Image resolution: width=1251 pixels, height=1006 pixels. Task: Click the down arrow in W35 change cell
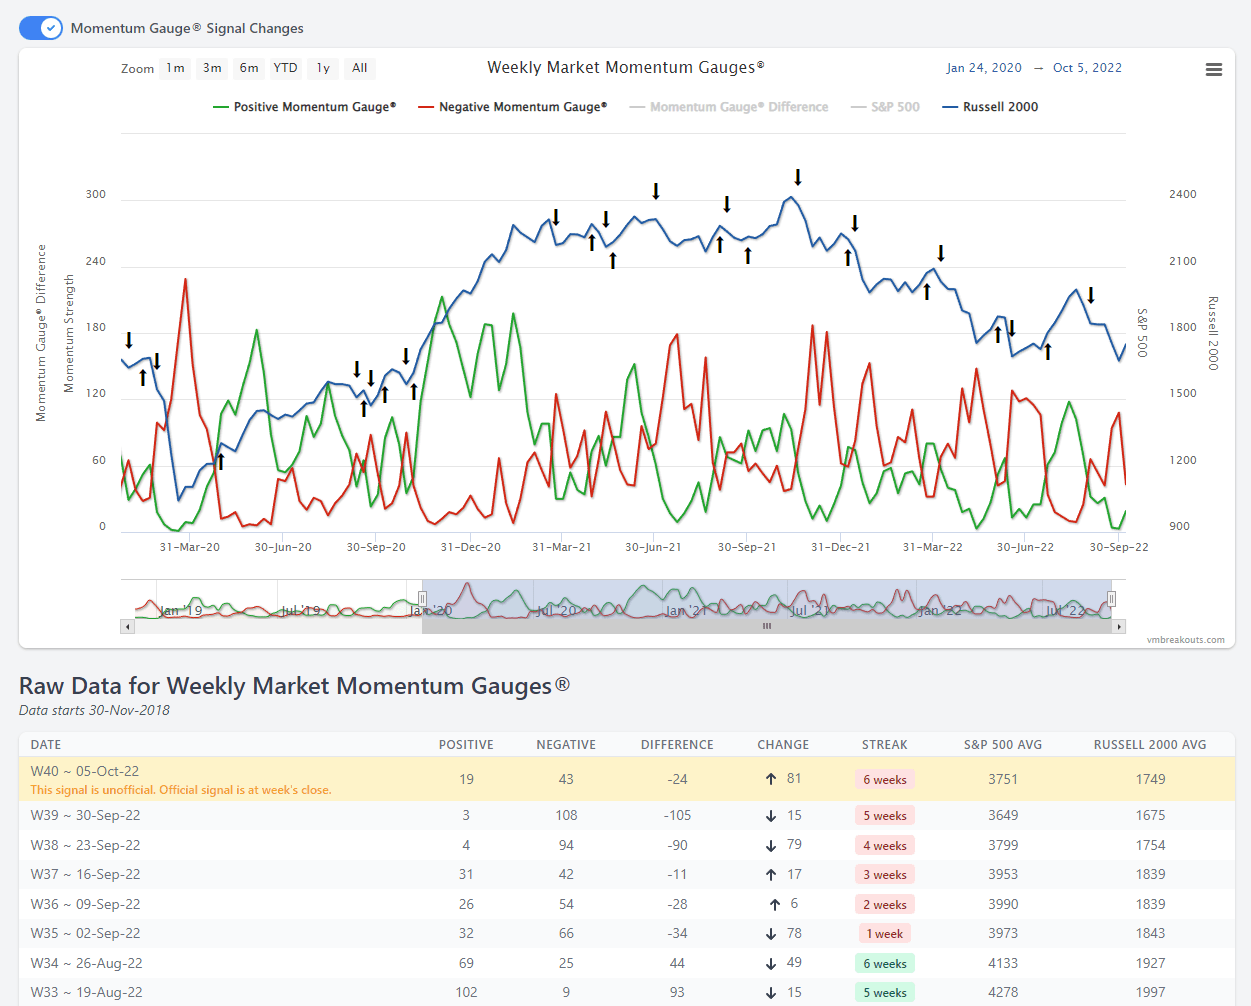tap(771, 934)
